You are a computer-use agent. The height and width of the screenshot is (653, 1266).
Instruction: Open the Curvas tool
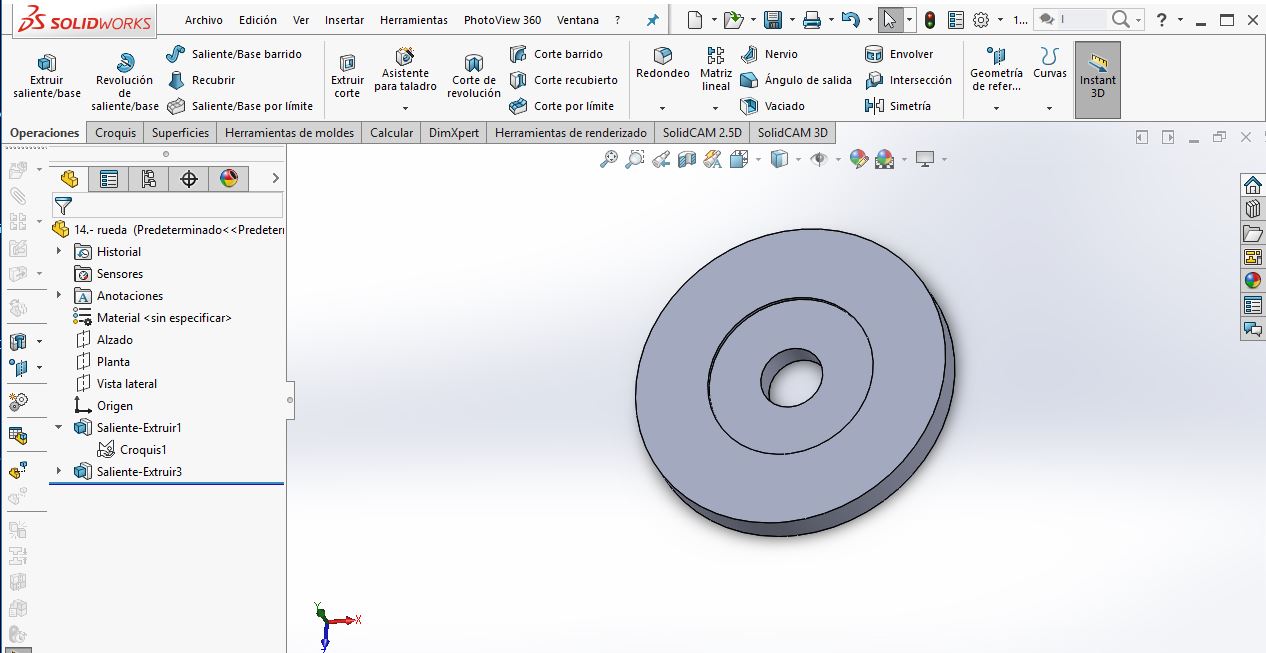point(1049,64)
